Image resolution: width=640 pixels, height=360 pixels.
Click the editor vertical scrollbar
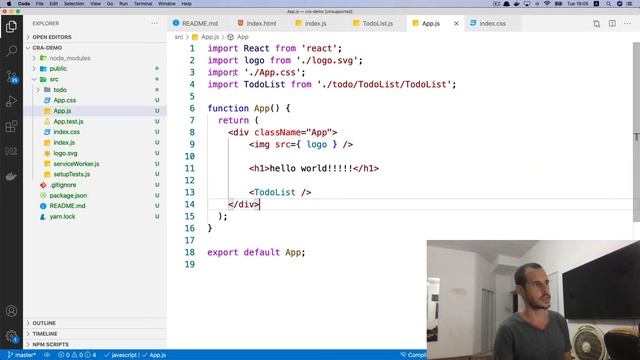[636, 132]
